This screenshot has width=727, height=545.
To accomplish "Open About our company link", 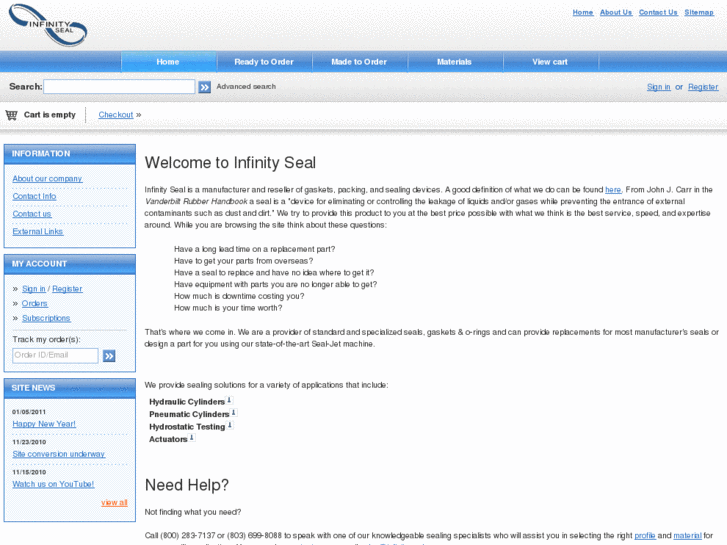I will [x=47, y=179].
